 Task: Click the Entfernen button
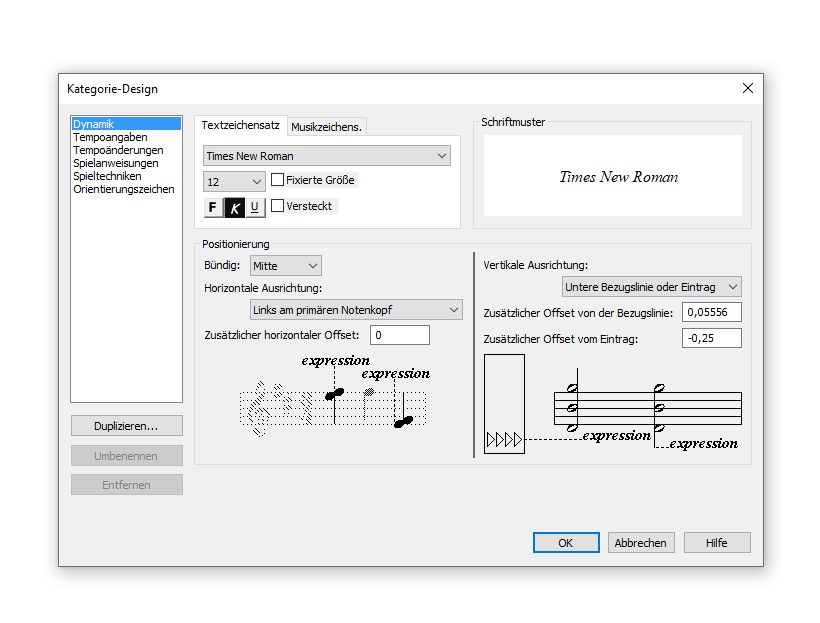point(127,485)
